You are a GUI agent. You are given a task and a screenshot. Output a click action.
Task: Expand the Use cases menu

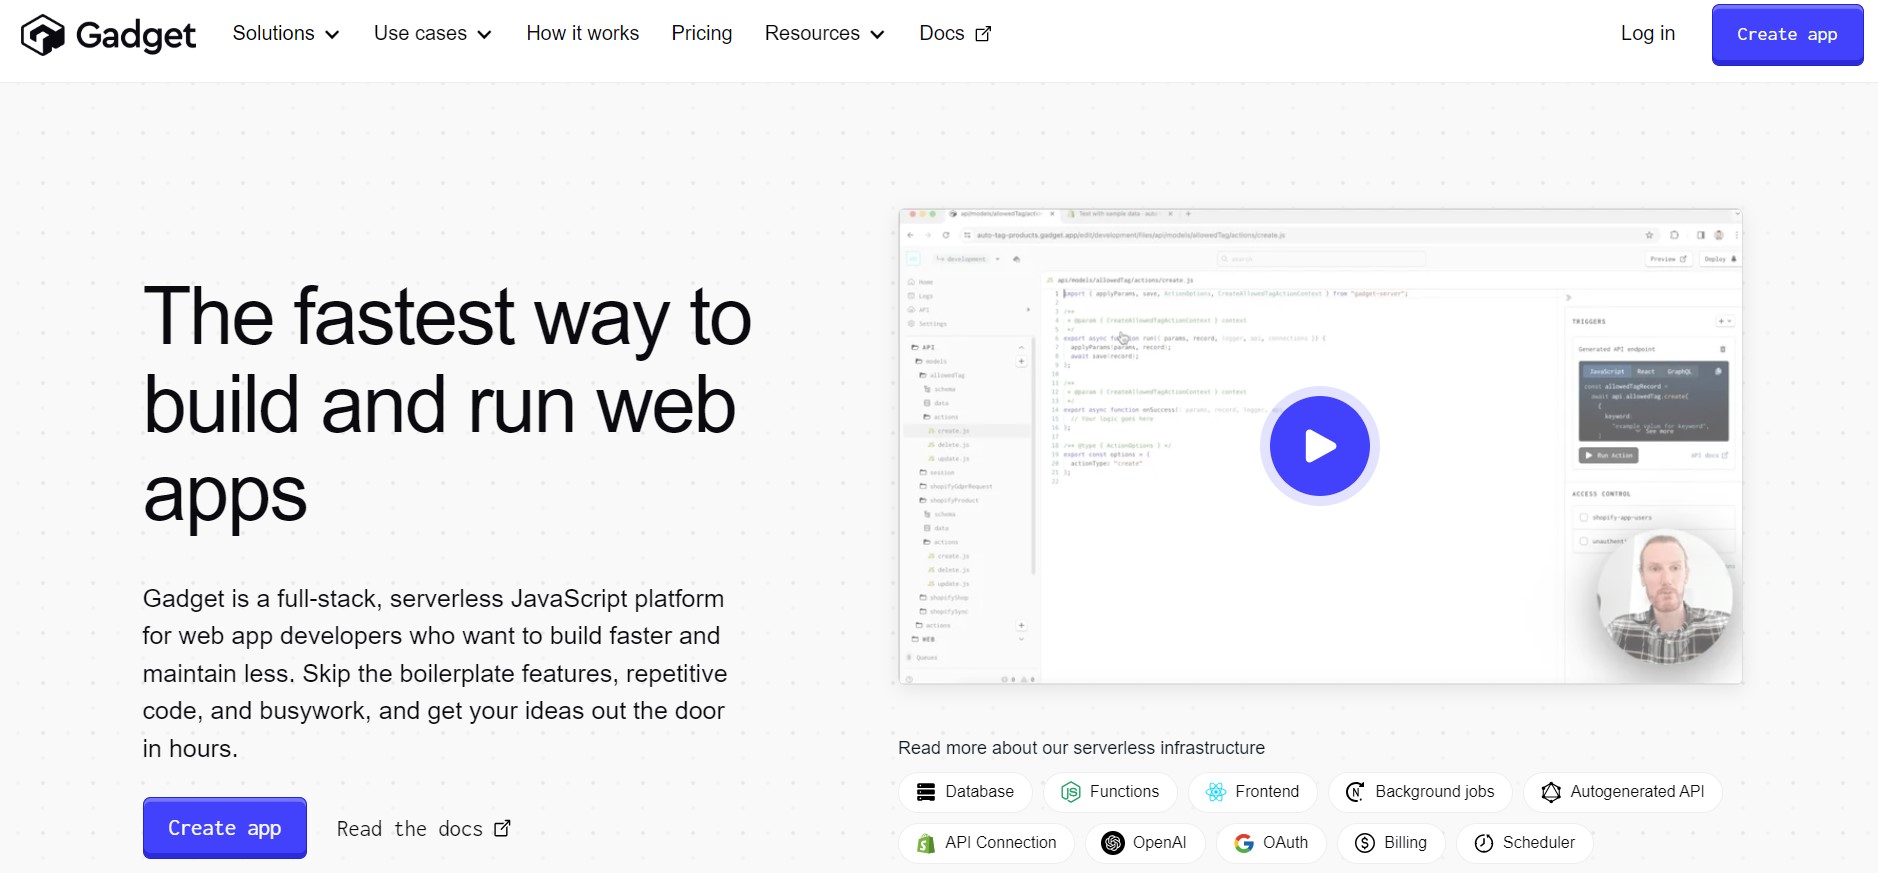click(432, 33)
